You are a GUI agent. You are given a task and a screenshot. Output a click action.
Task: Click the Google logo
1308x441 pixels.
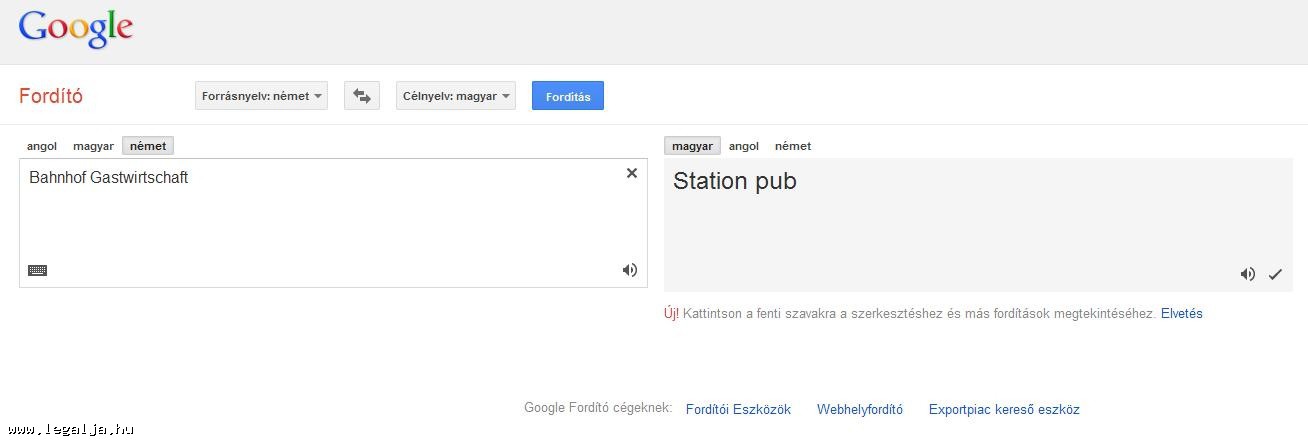click(x=76, y=29)
